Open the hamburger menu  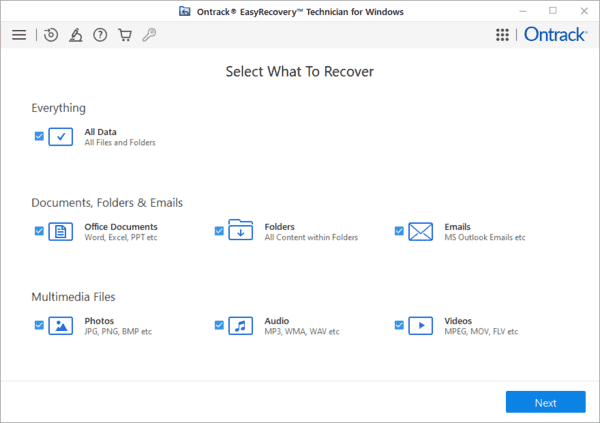click(x=19, y=35)
